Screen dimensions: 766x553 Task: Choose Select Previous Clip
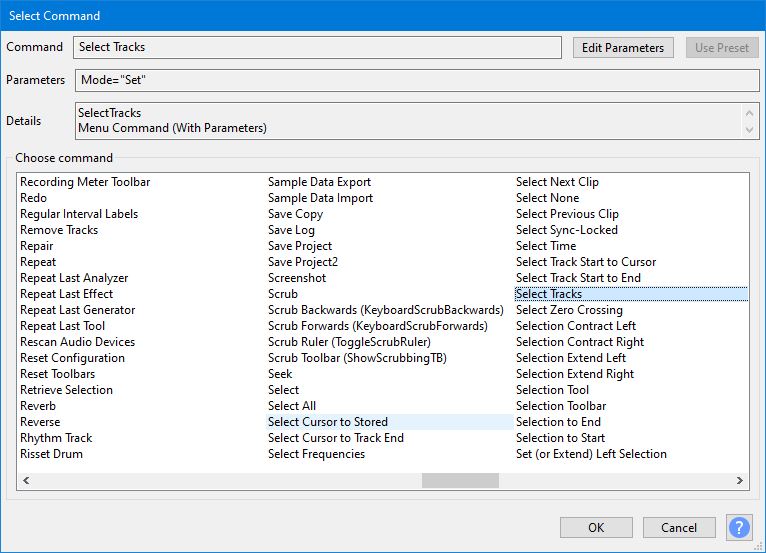click(x=567, y=214)
